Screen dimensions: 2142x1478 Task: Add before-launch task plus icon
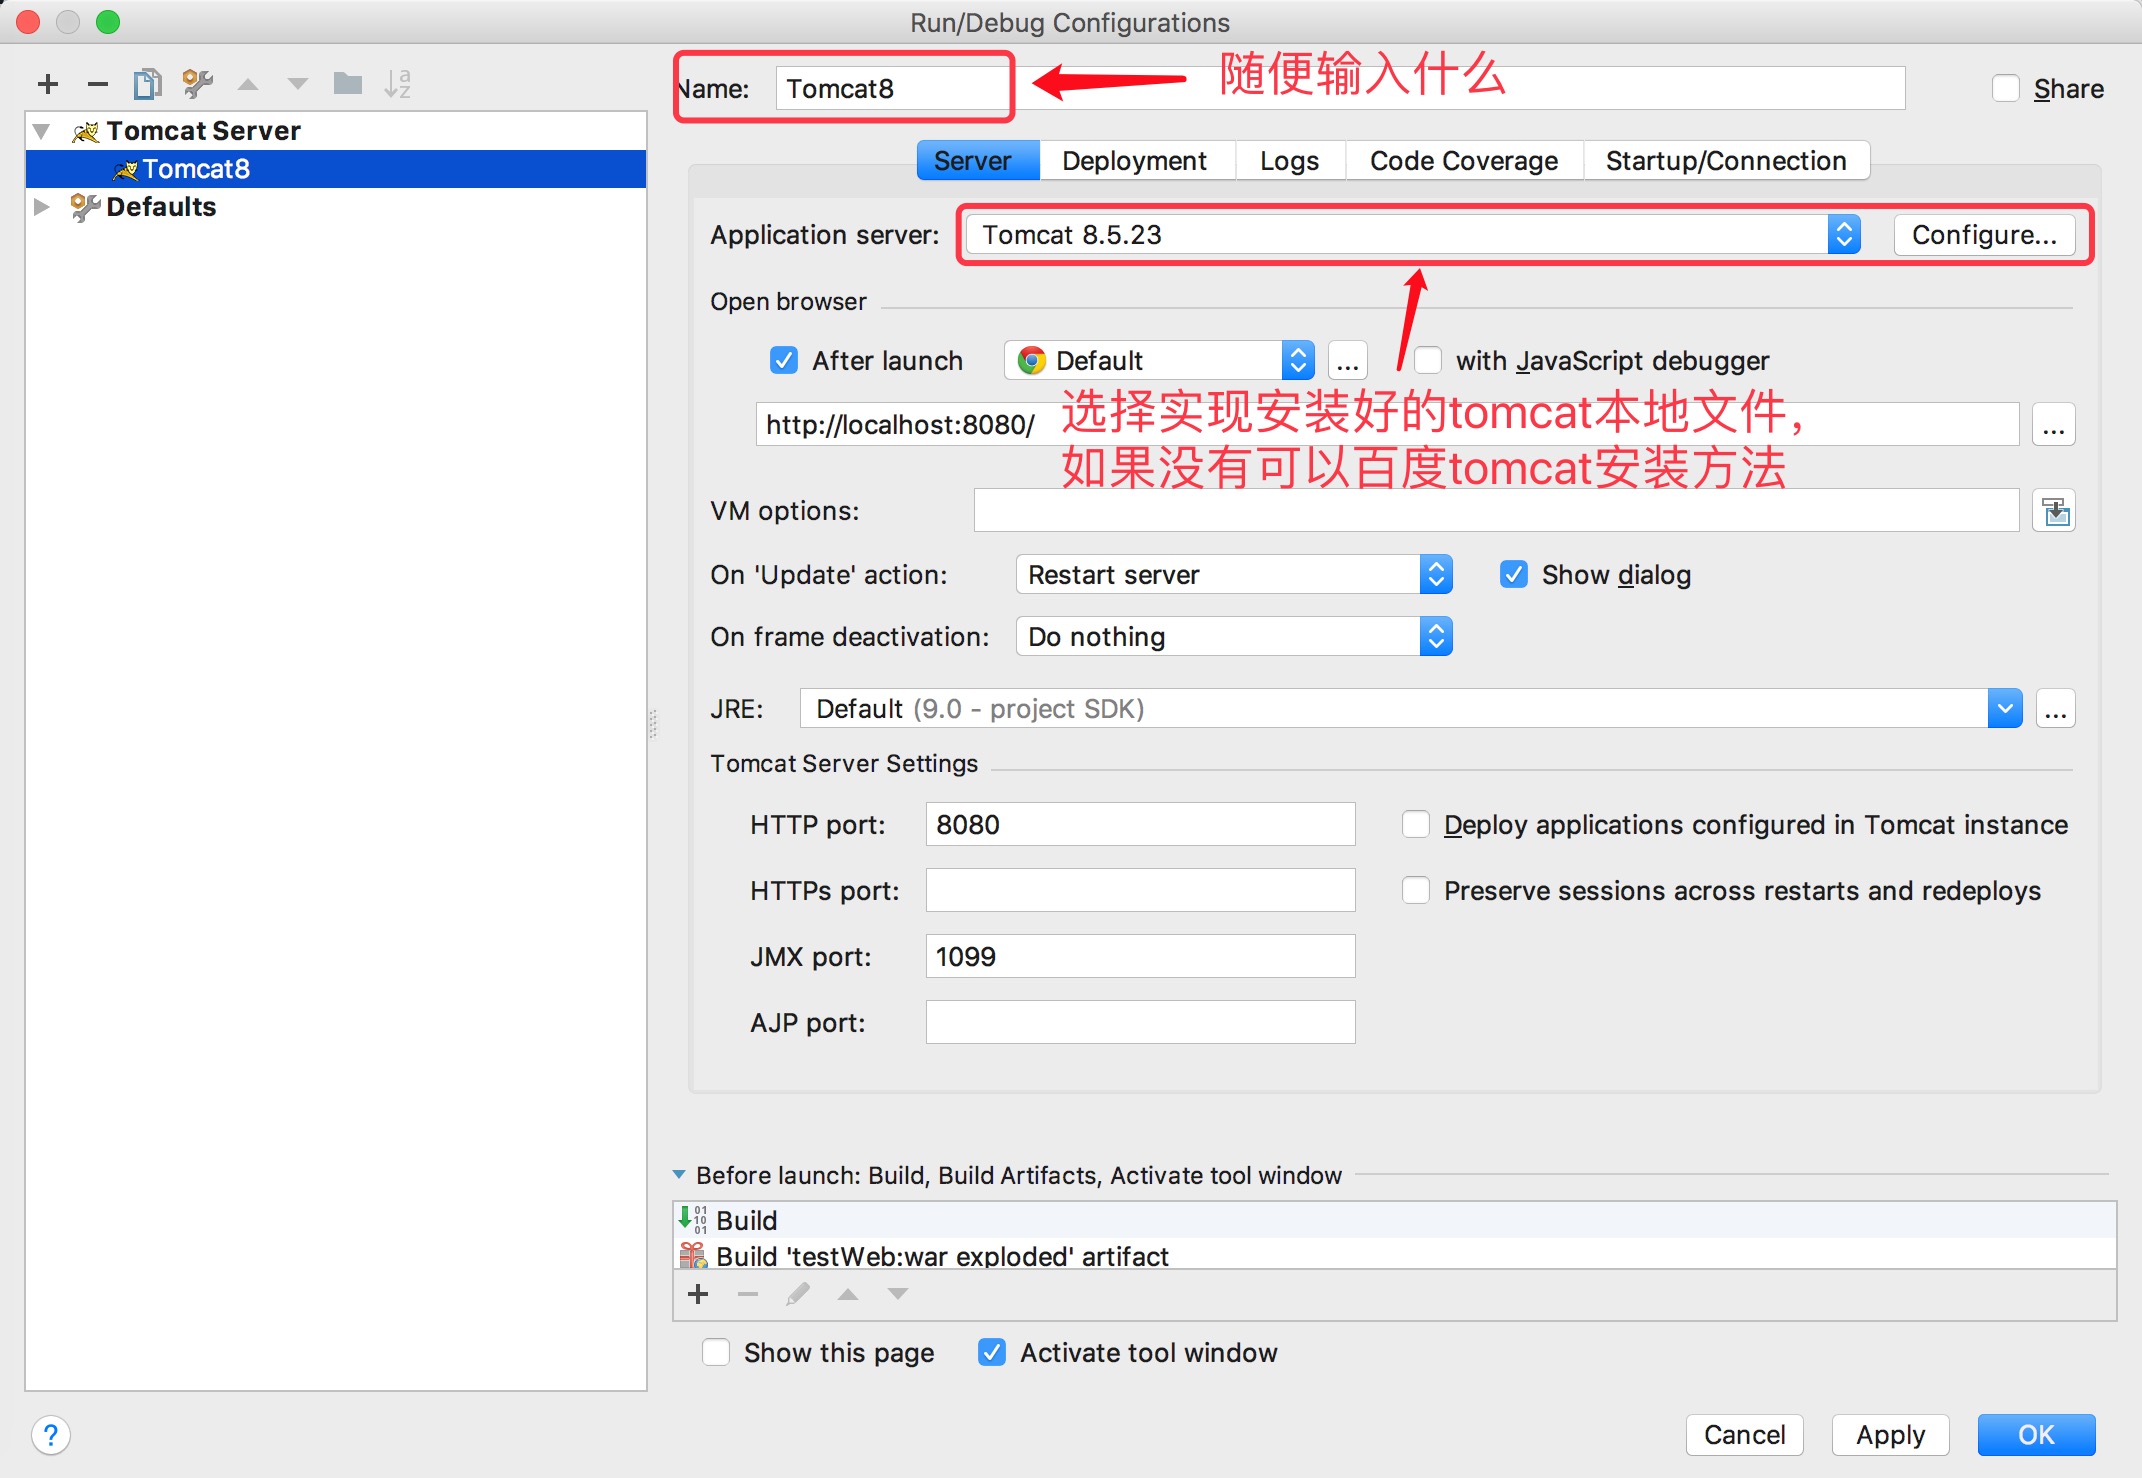point(699,1294)
